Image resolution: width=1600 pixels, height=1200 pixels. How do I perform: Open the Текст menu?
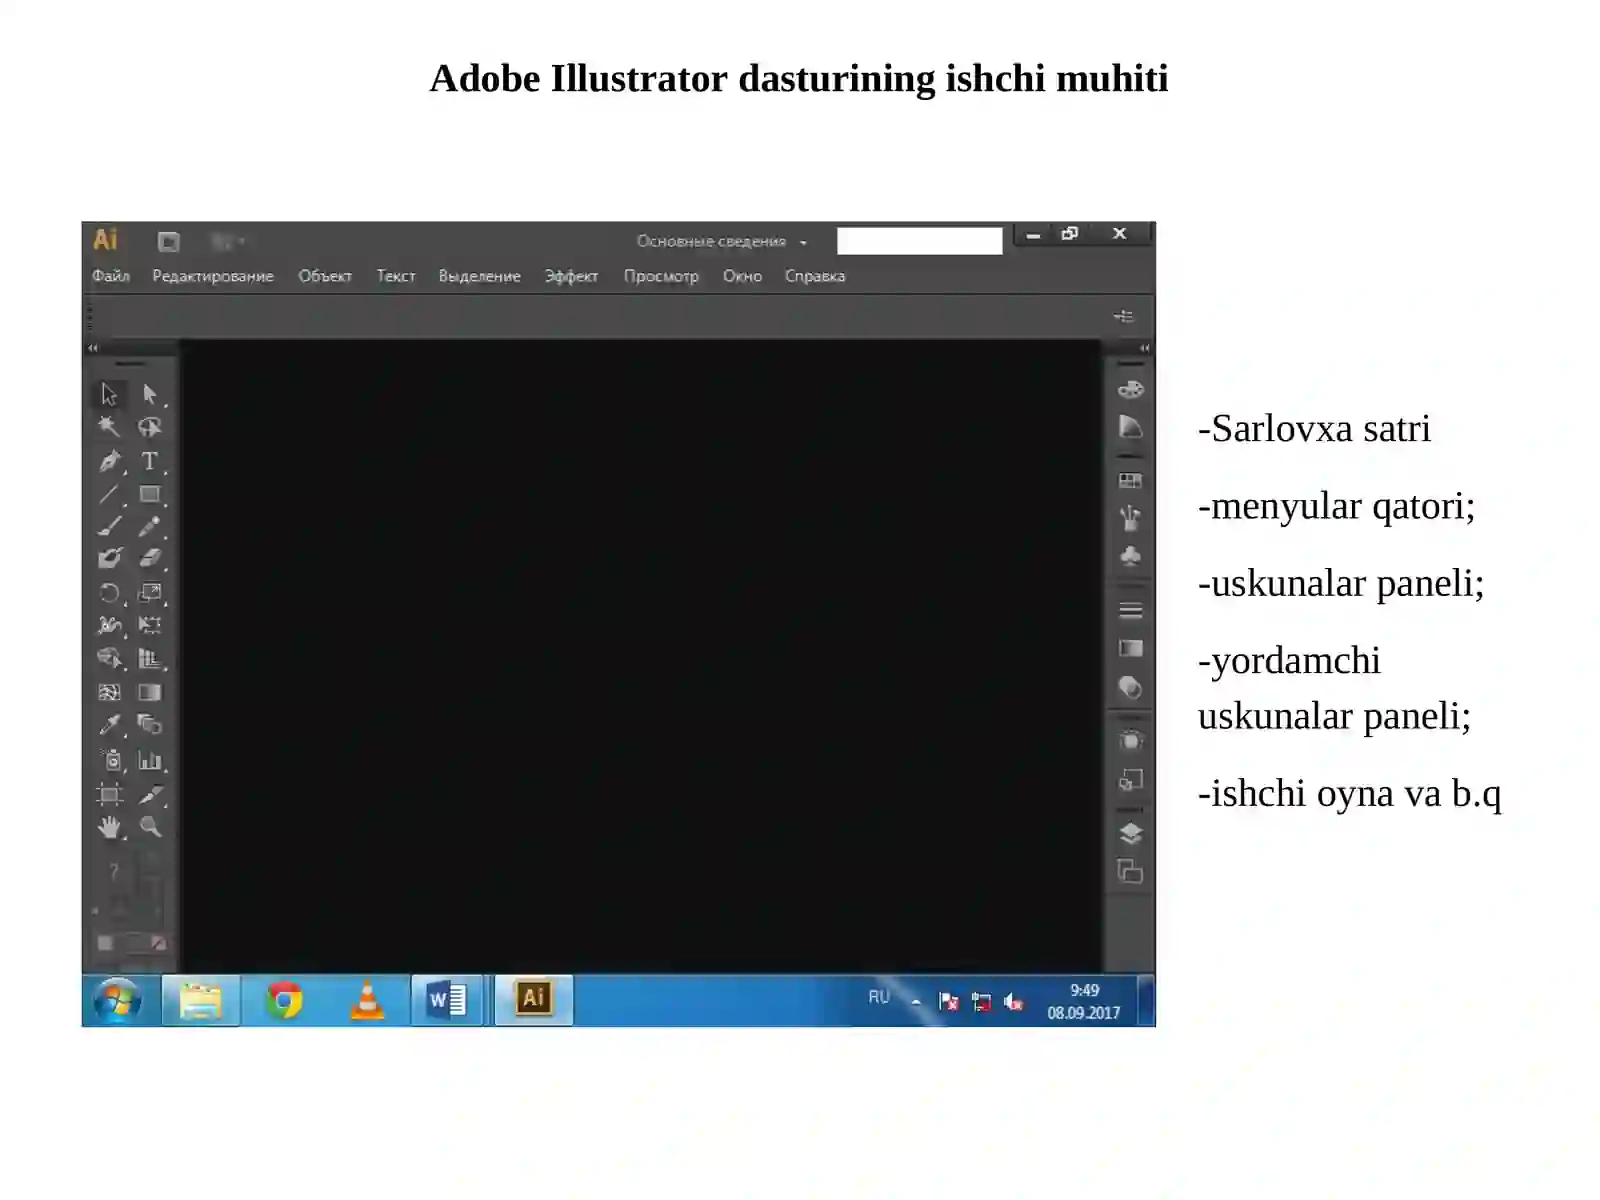click(396, 276)
